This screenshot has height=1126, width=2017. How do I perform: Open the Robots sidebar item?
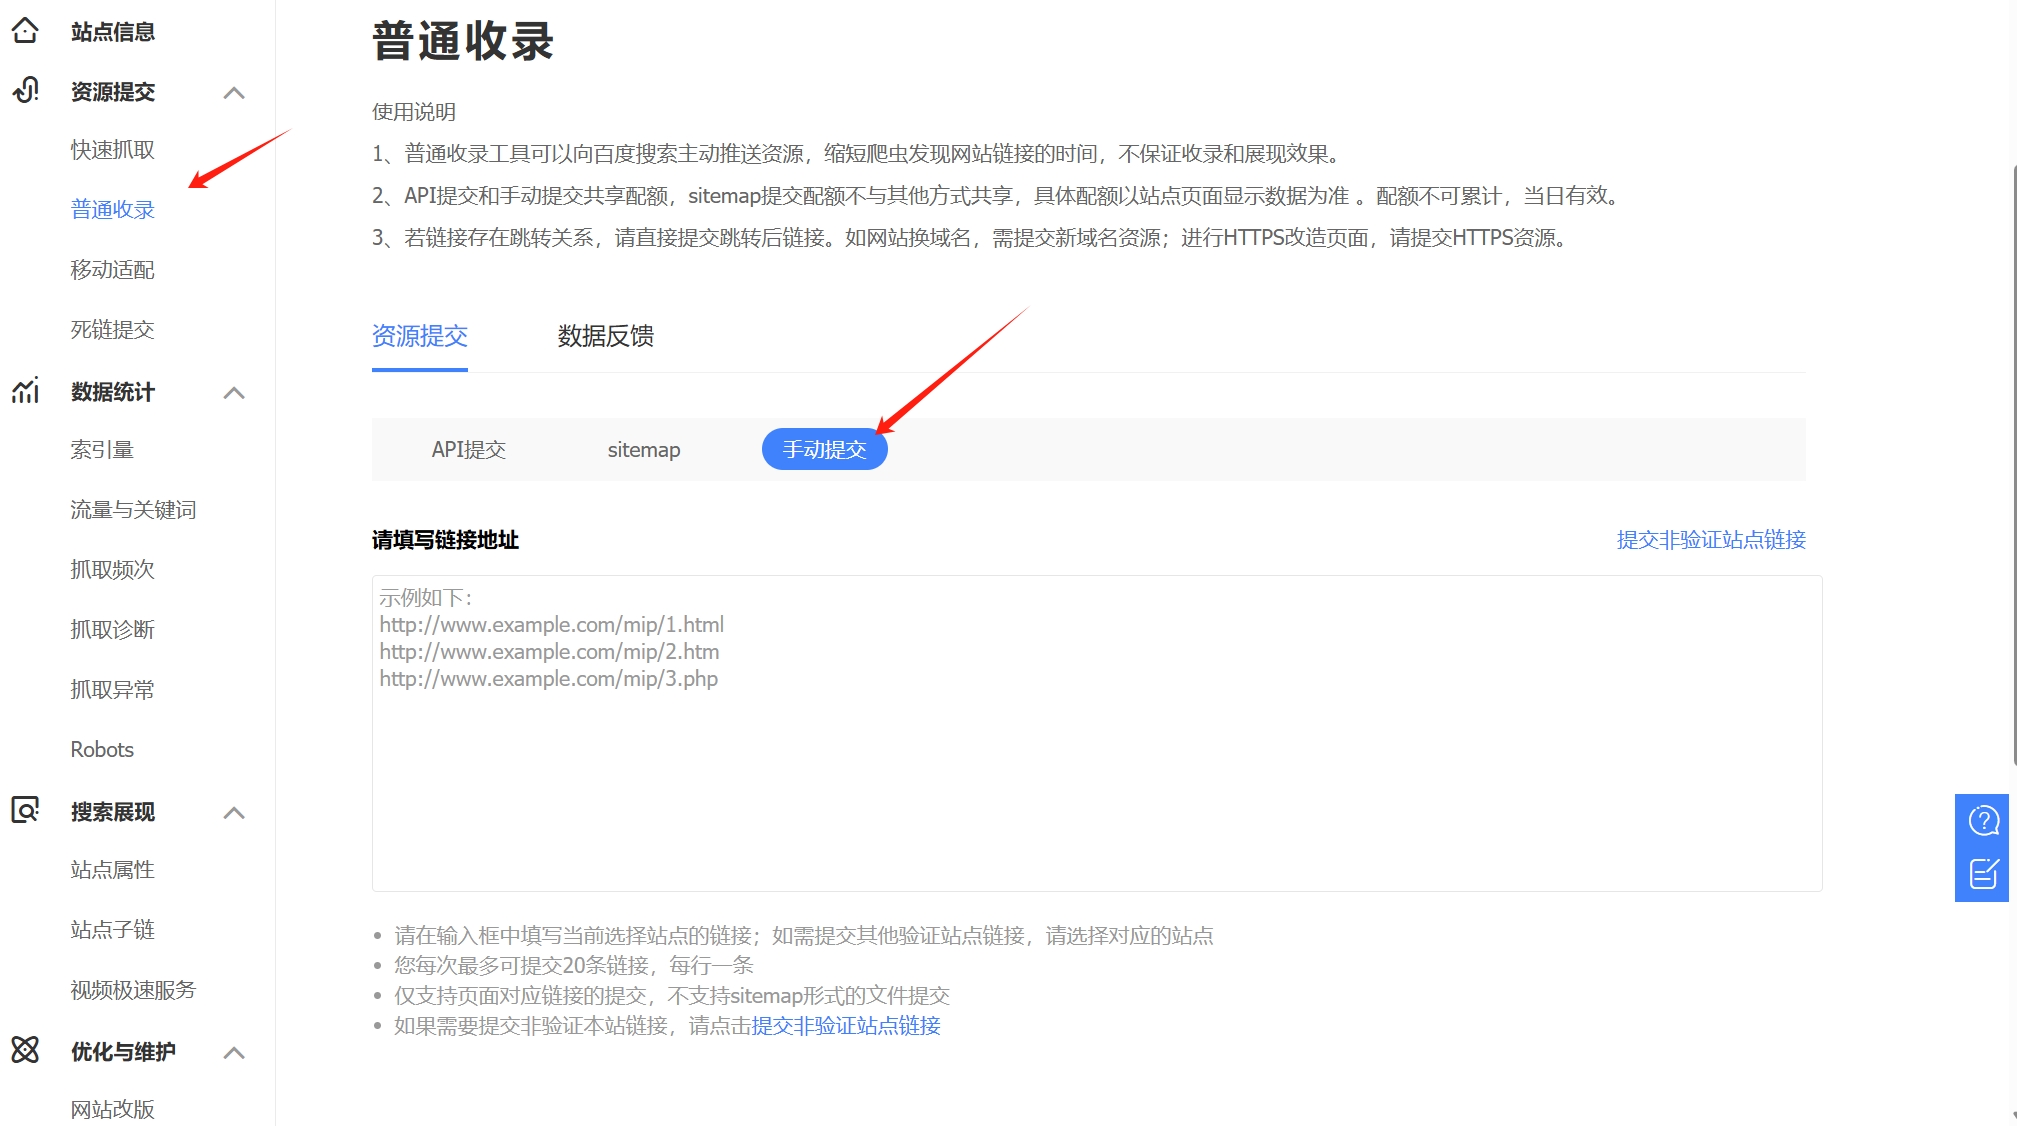(102, 750)
